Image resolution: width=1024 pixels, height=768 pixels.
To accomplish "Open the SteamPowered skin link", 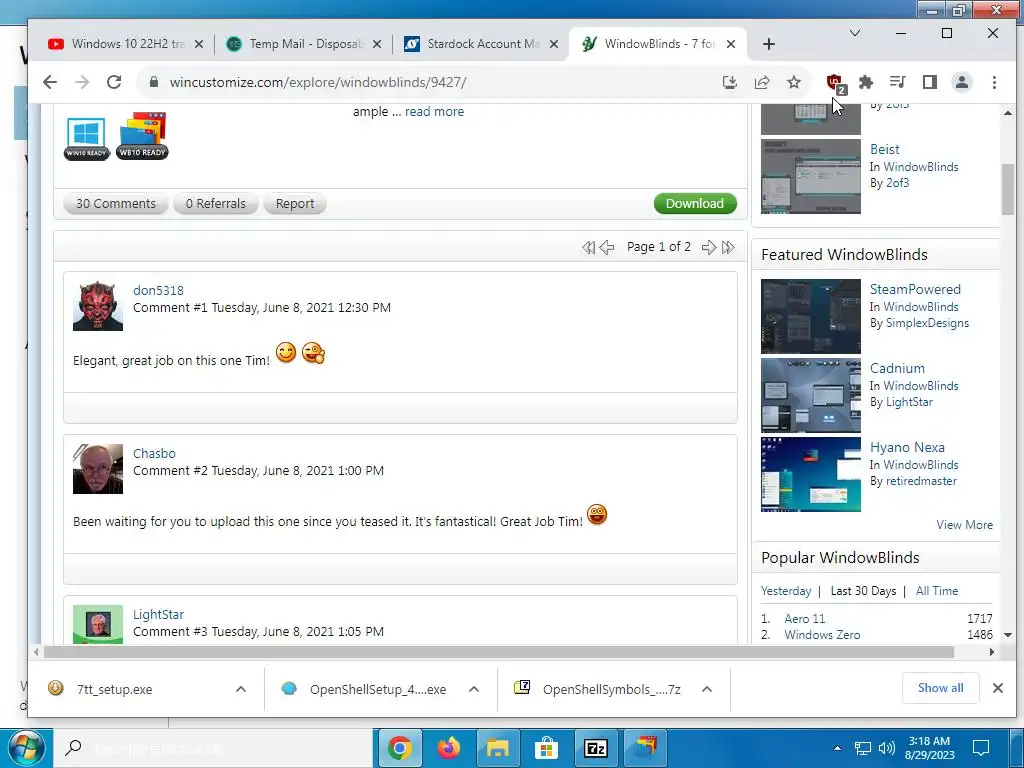I will click(915, 289).
